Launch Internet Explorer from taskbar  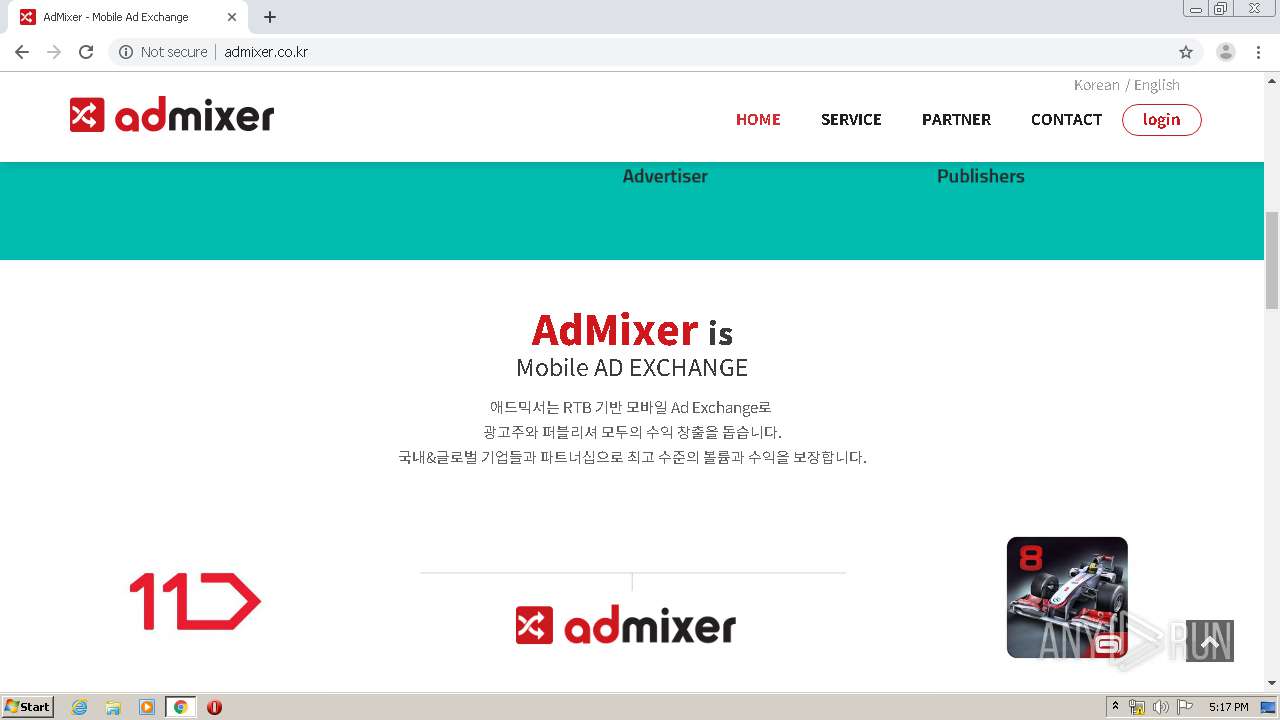coord(79,707)
